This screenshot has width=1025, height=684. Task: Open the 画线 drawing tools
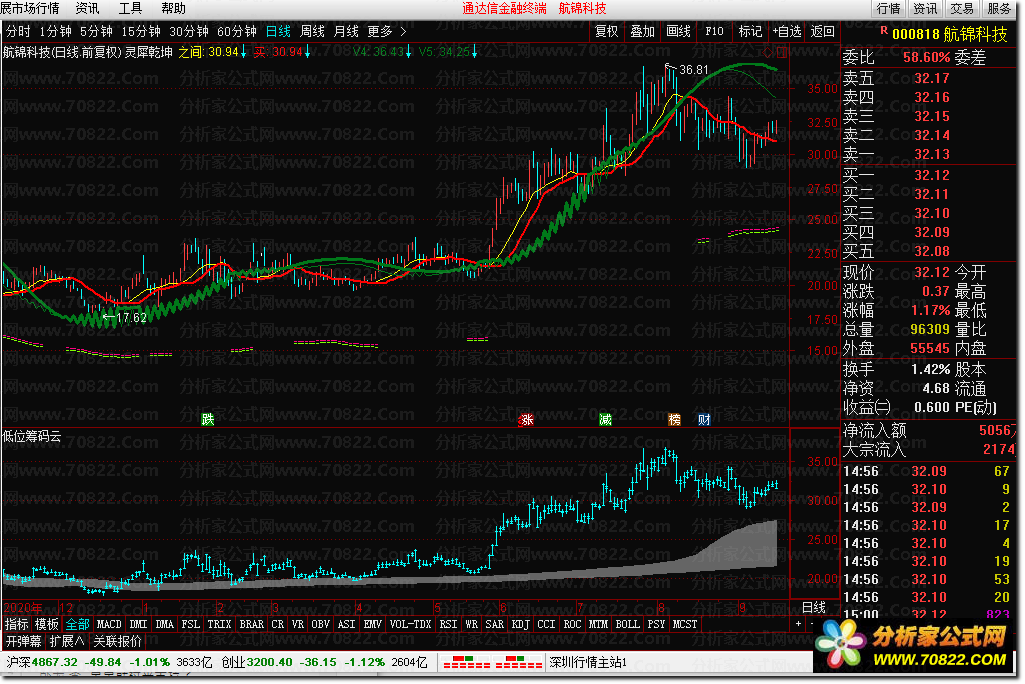[678, 31]
